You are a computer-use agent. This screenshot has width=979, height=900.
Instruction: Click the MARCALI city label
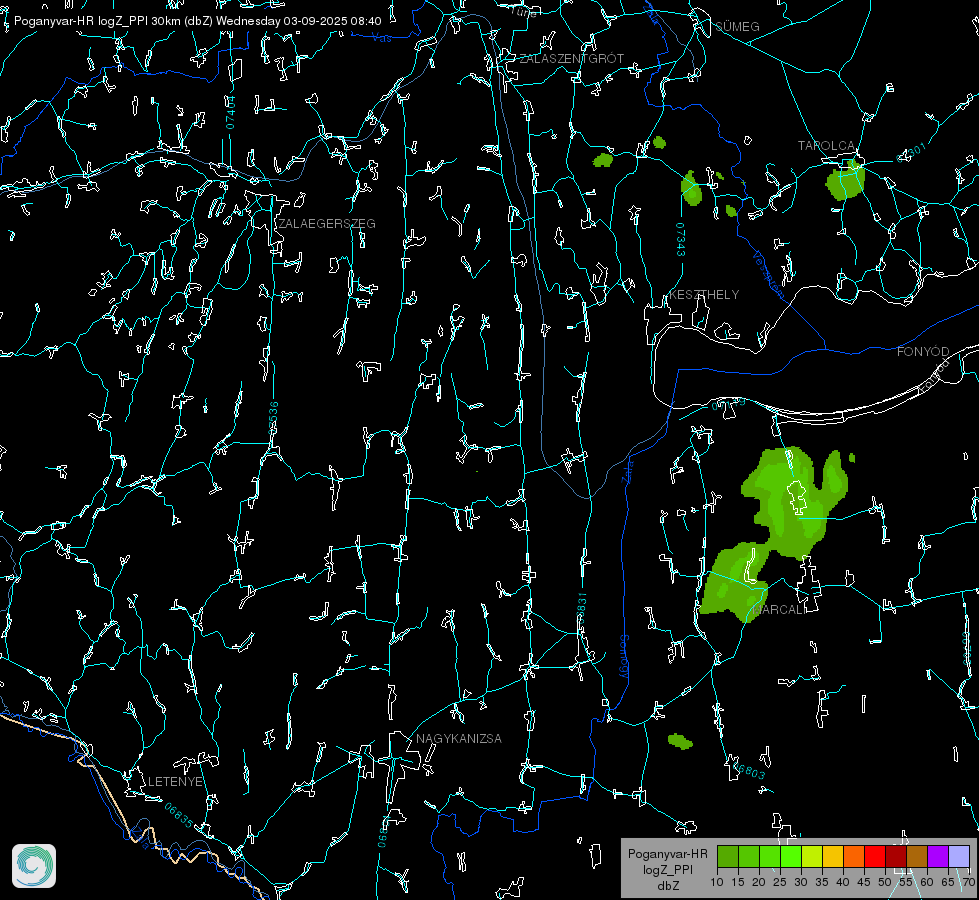(779, 610)
